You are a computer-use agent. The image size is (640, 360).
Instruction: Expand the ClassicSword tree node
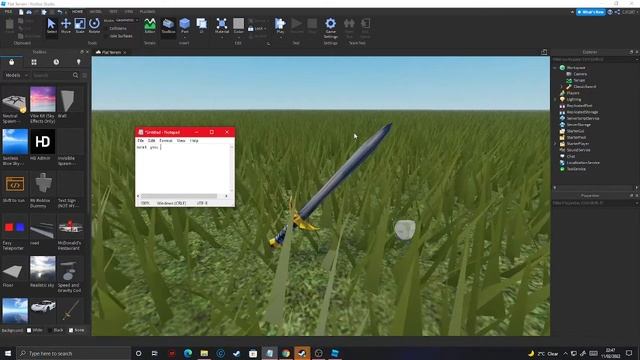[x=562, y=87]
